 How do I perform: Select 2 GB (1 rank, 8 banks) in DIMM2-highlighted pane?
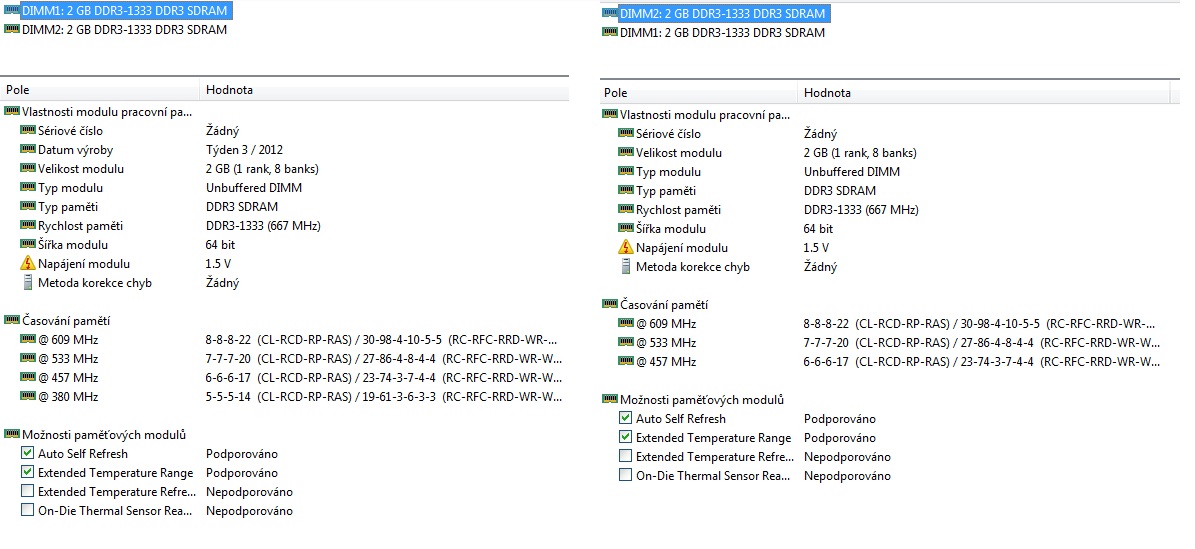[x=860, y=152]
